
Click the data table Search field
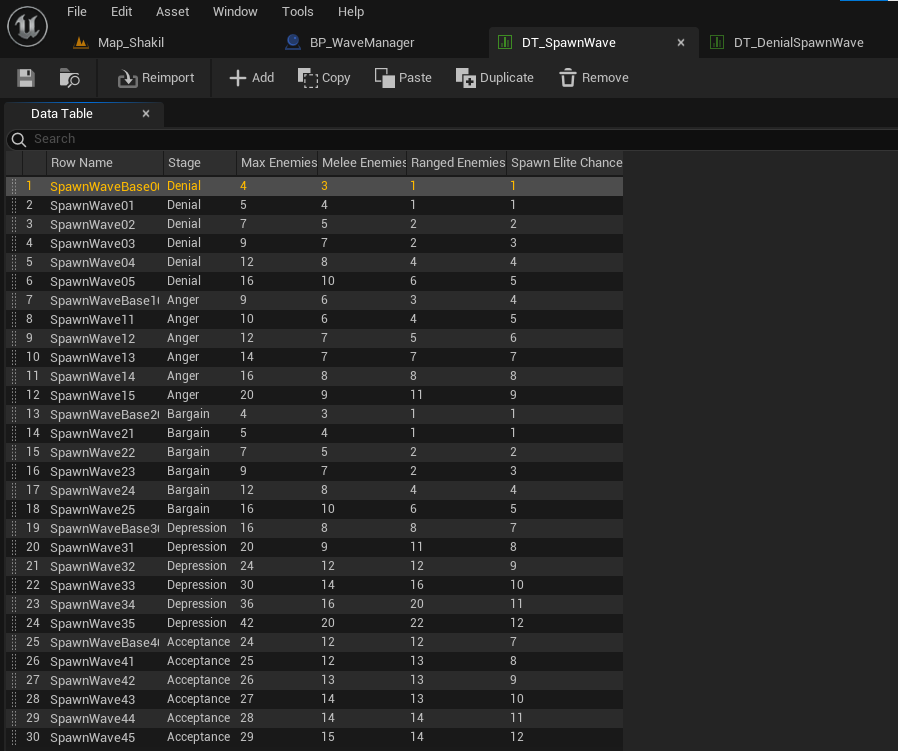pos(452,139)
